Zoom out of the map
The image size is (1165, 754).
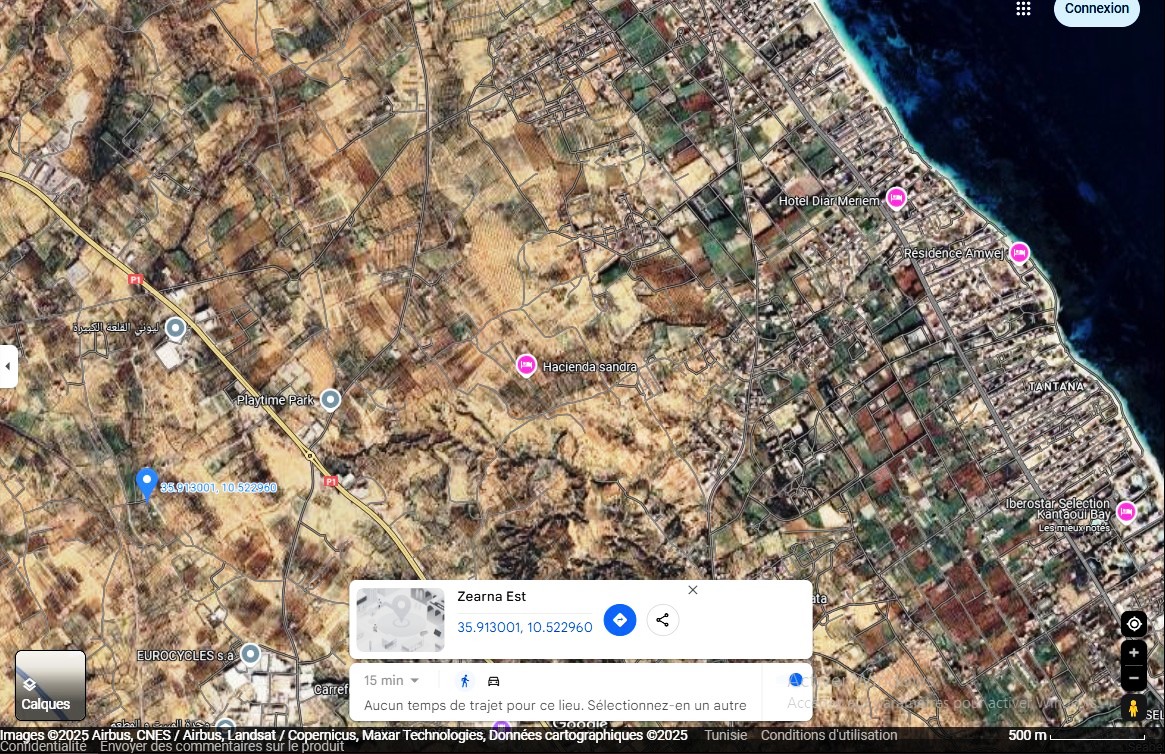tap(1133, 677)
